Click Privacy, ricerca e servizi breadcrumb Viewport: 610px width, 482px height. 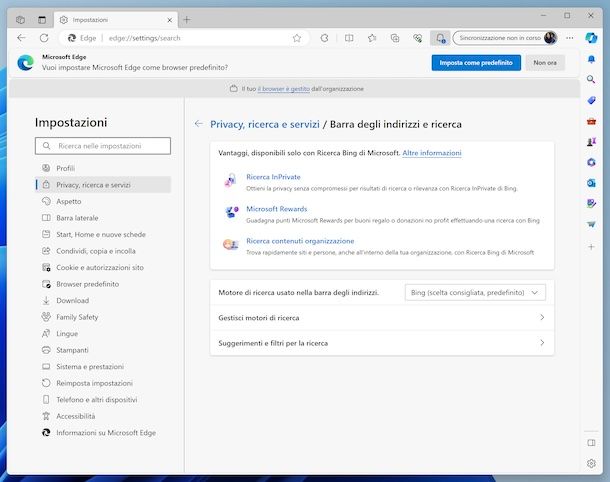[x=265, y=124]
